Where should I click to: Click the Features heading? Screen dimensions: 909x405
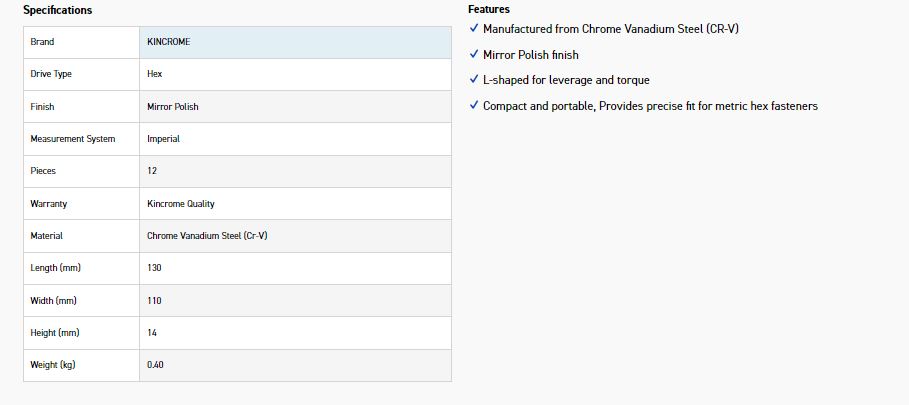(x=489, y=9)
